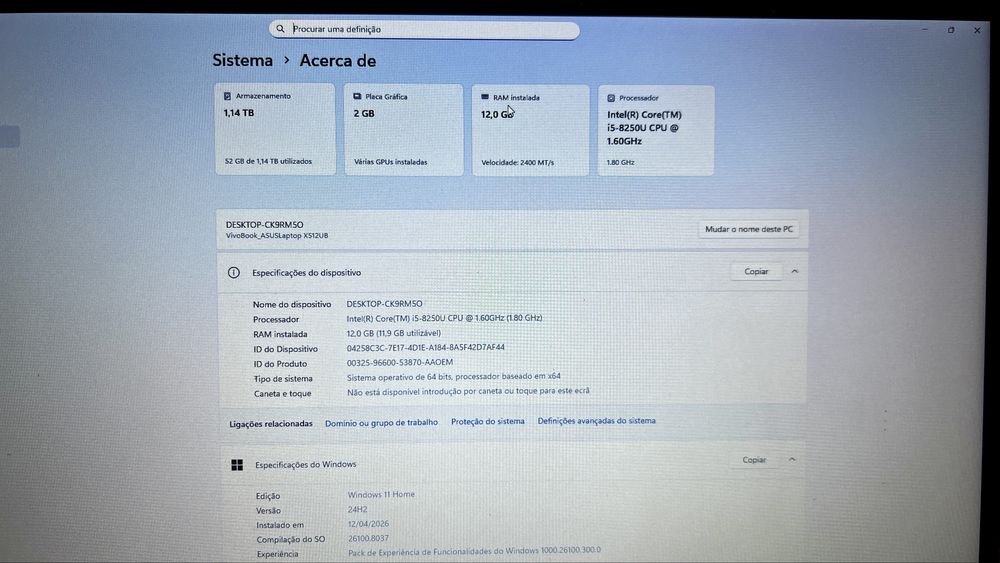Go back to Sistema breadcrumb
Viewport: 1000px width, 563px height.
242,60
